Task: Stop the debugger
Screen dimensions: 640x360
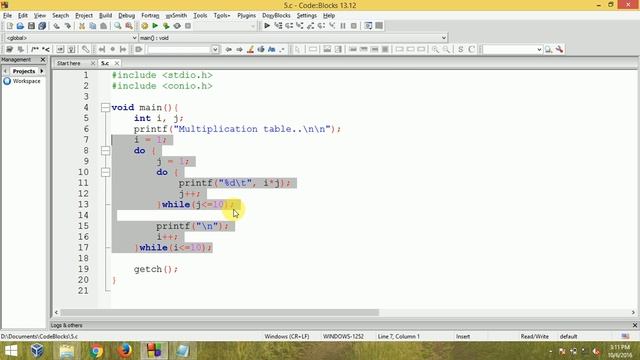Action: click(x=354, y=26)
